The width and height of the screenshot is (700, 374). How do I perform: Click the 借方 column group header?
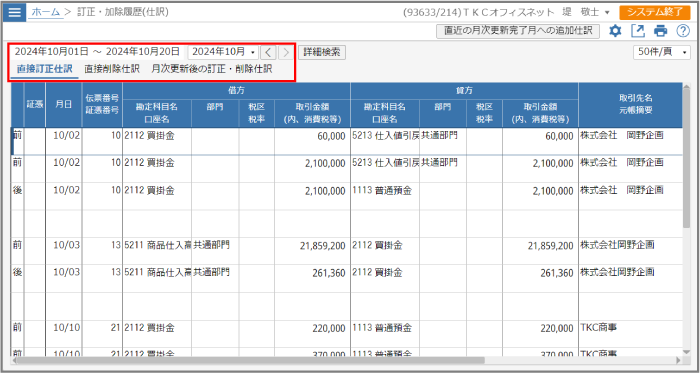tap(236, 90)
